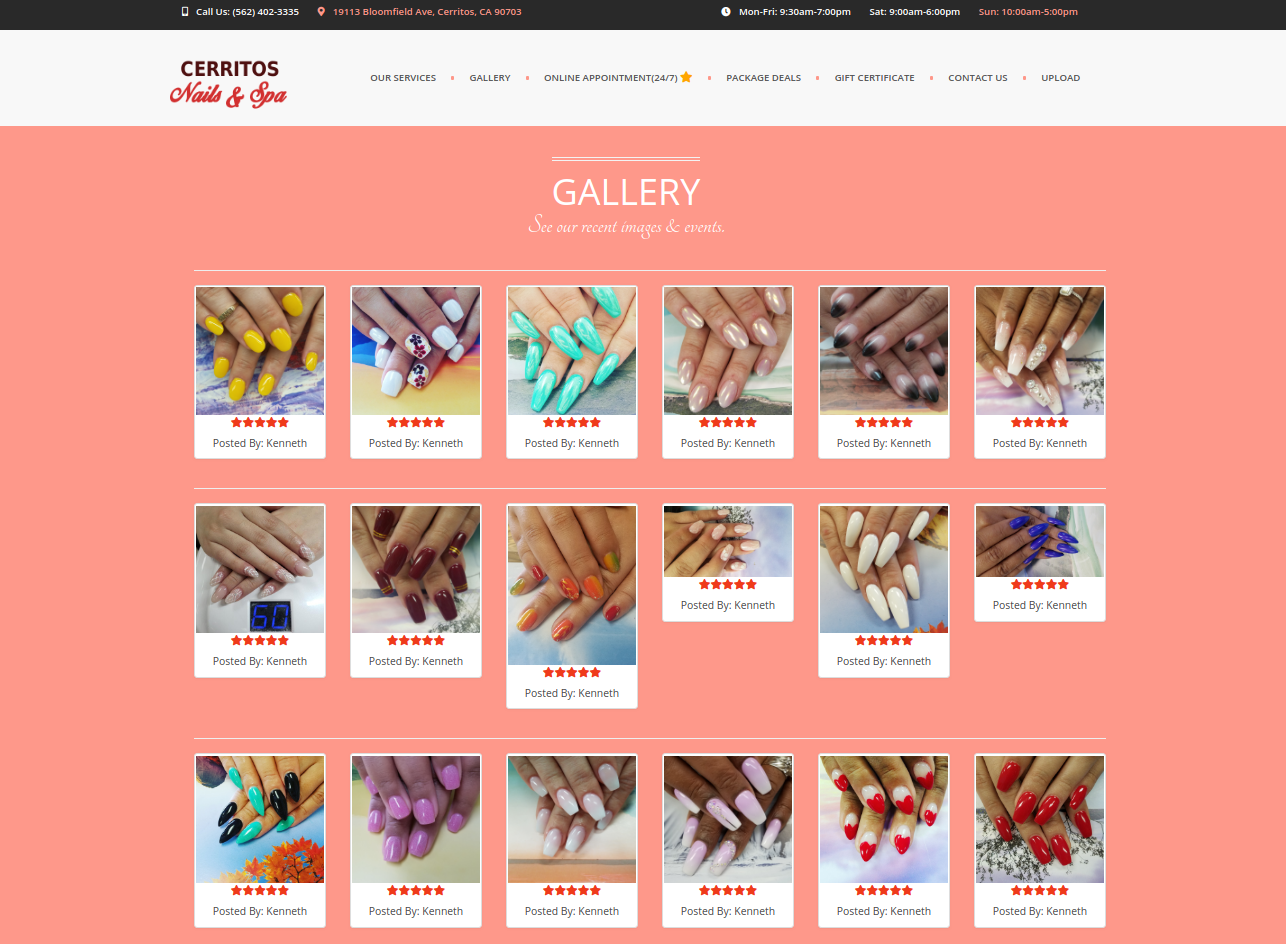
Task: Open the Cerritos Nails & Spa logo
Action: click(x=229, y=82)
